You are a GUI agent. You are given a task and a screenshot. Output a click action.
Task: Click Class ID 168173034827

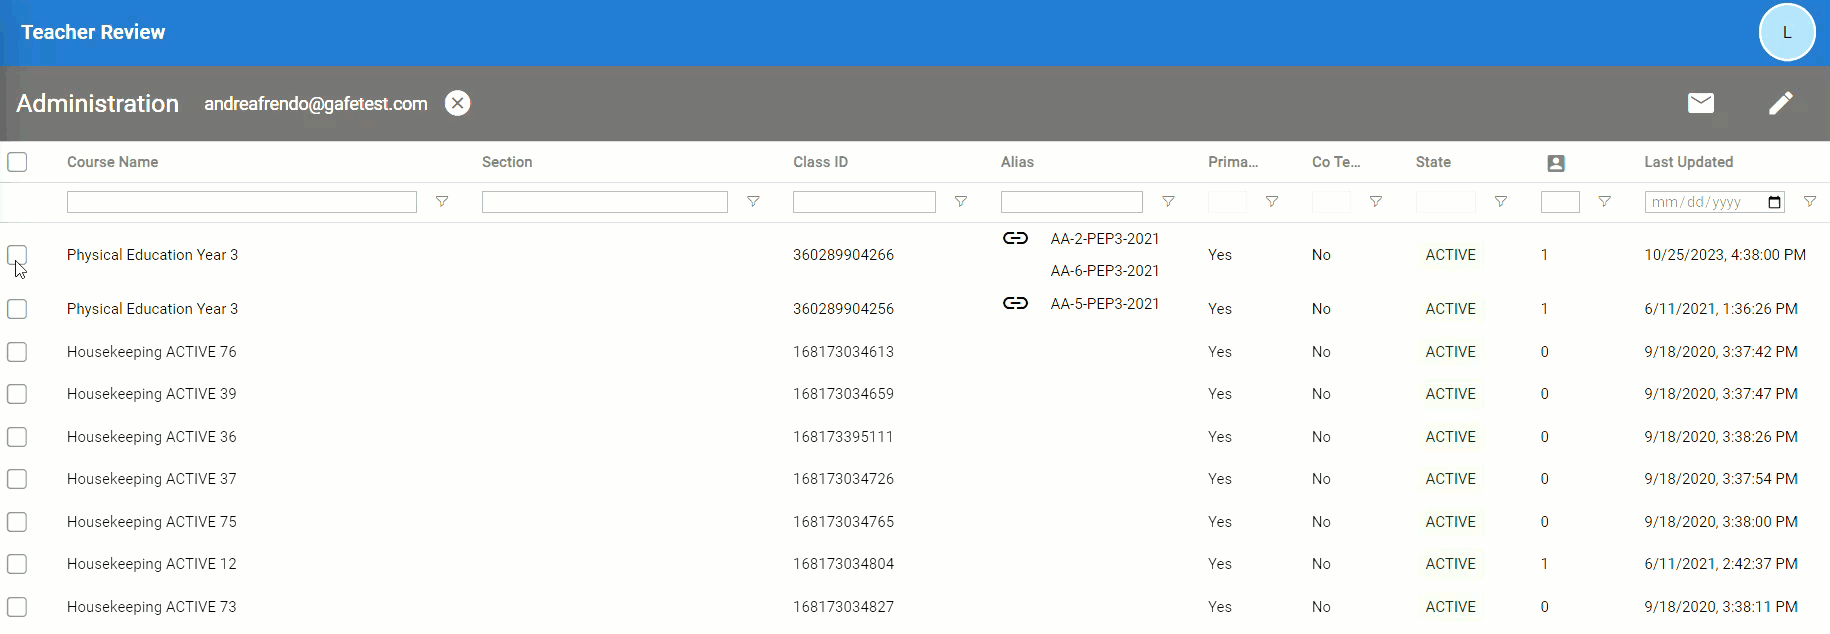pos(843,607)
